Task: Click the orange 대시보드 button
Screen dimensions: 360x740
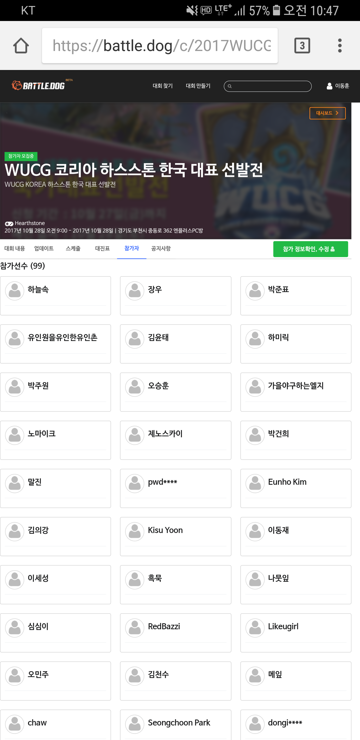Action: 327,113
